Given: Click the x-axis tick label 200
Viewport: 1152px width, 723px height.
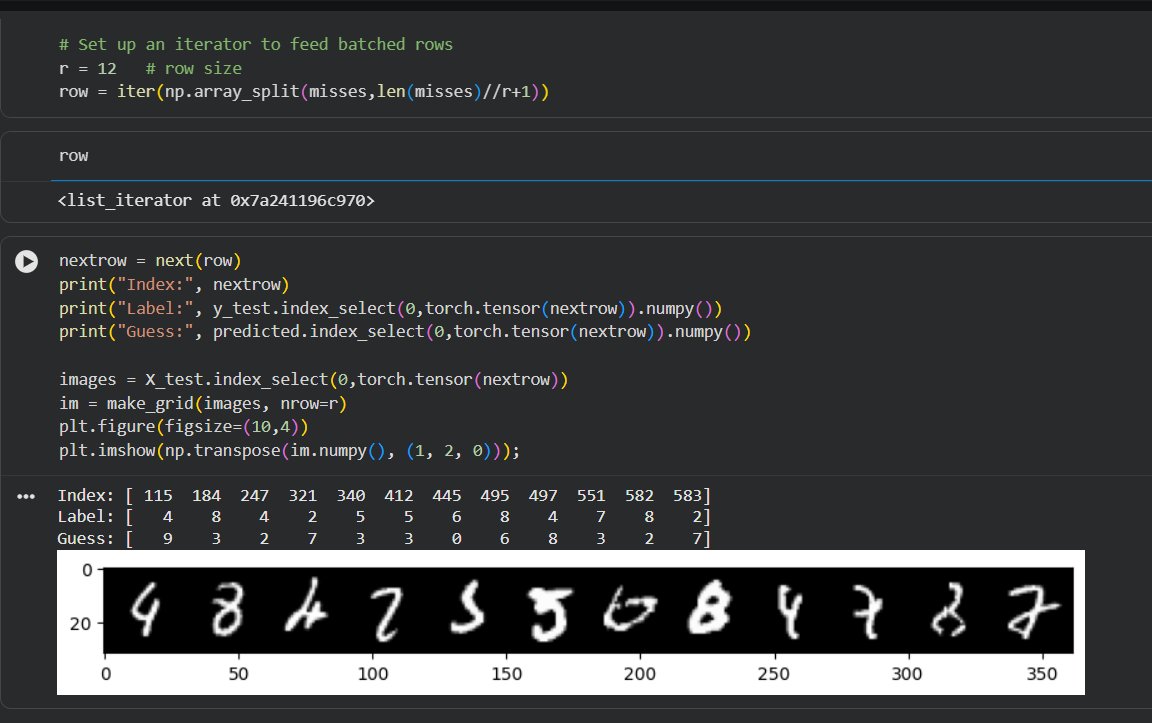Looking at the screenshot, I should point(639,674).
